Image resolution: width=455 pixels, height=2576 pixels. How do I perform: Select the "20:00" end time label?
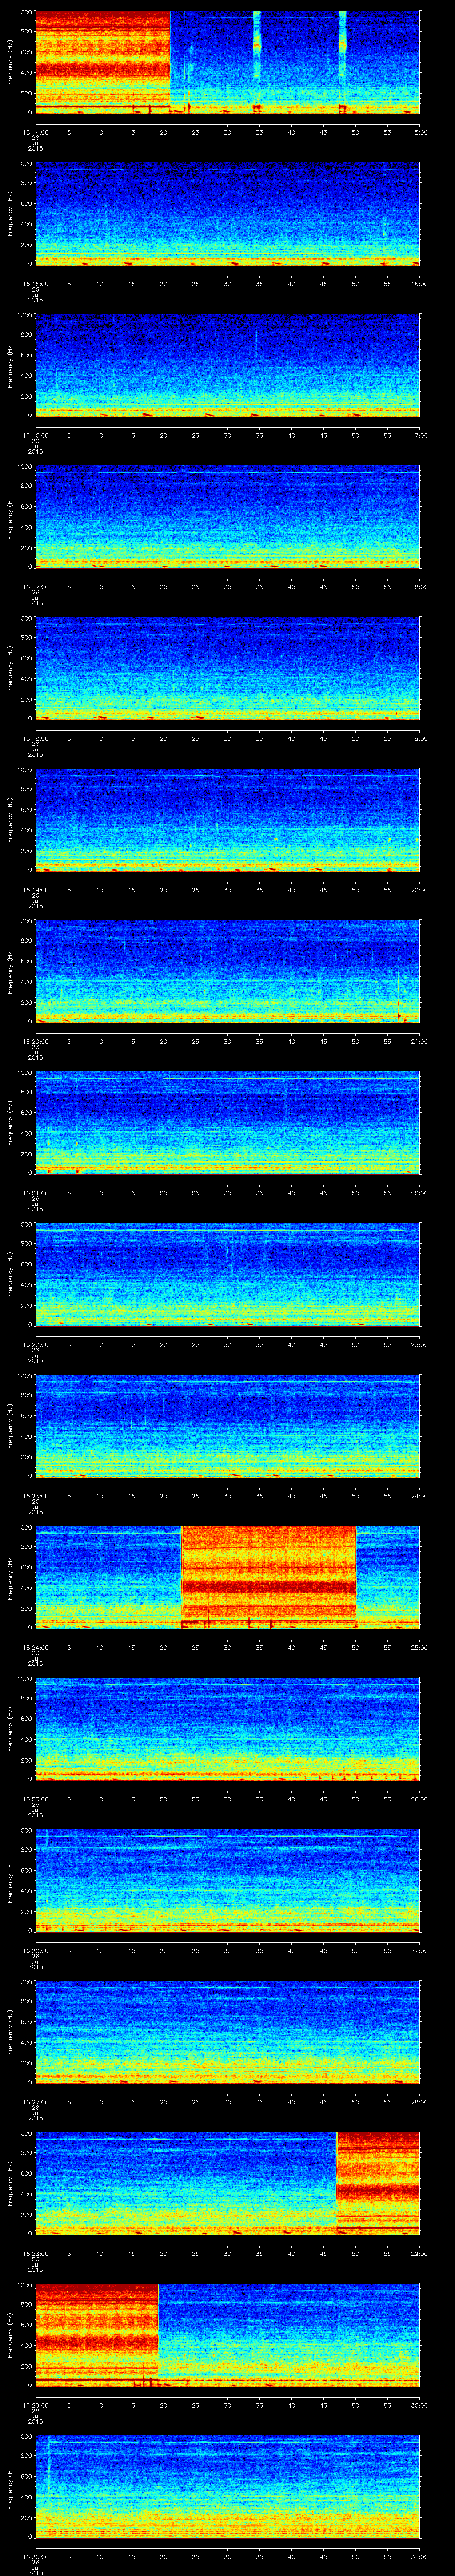click(x=419, y=890)
